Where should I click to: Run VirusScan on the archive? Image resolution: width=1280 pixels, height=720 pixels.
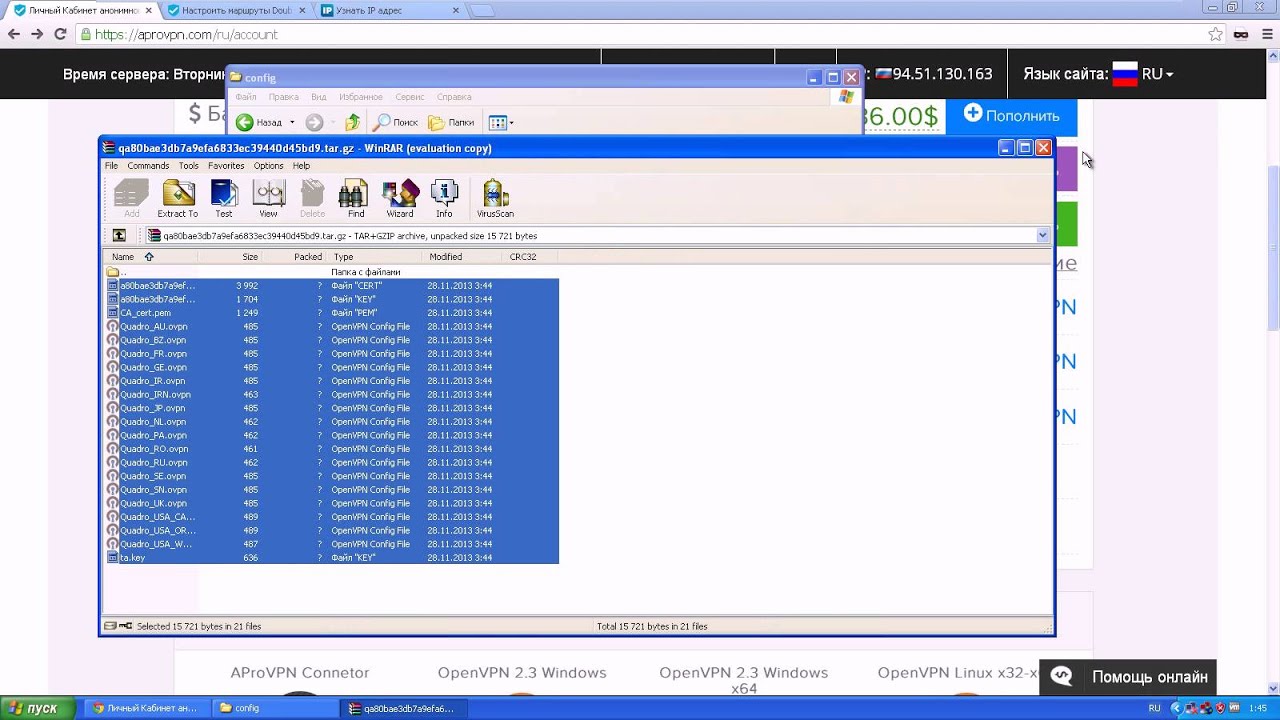click(495, 198)
